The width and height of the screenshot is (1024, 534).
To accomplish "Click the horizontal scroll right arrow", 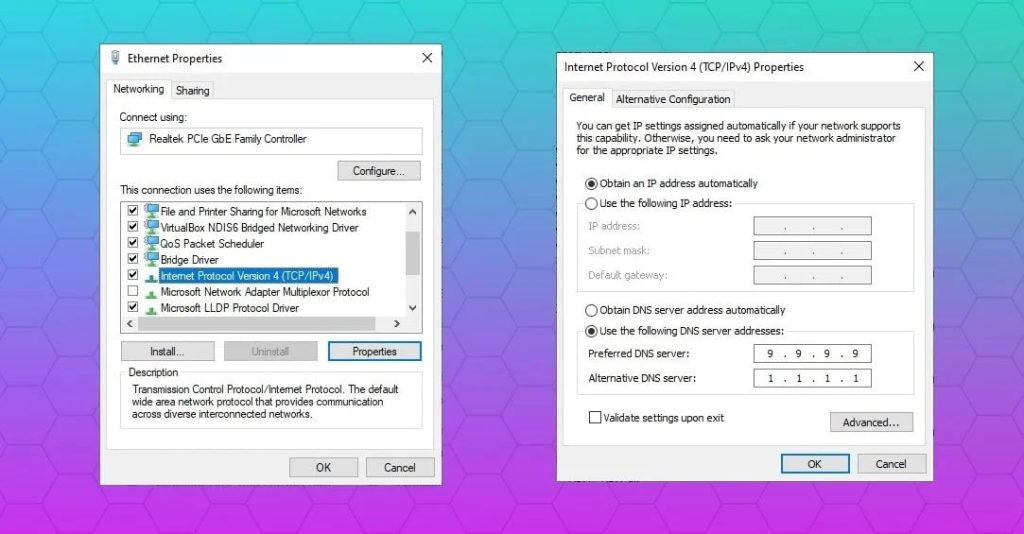I will pos(396,324).
